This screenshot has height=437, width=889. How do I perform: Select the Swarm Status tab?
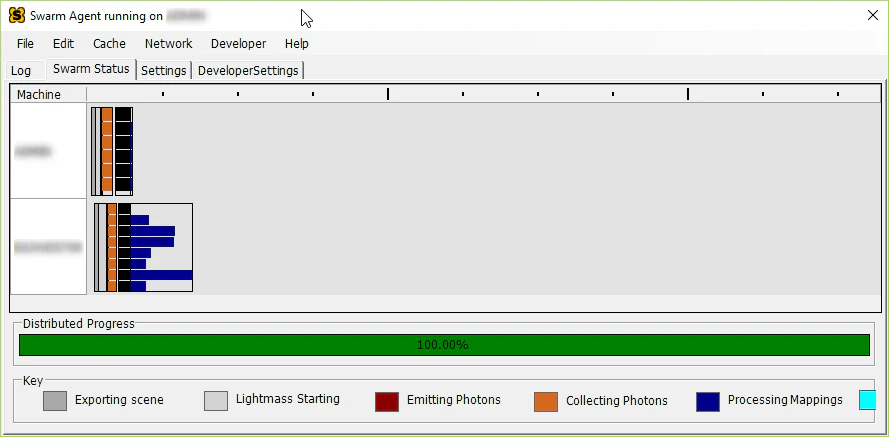point(91,69)
